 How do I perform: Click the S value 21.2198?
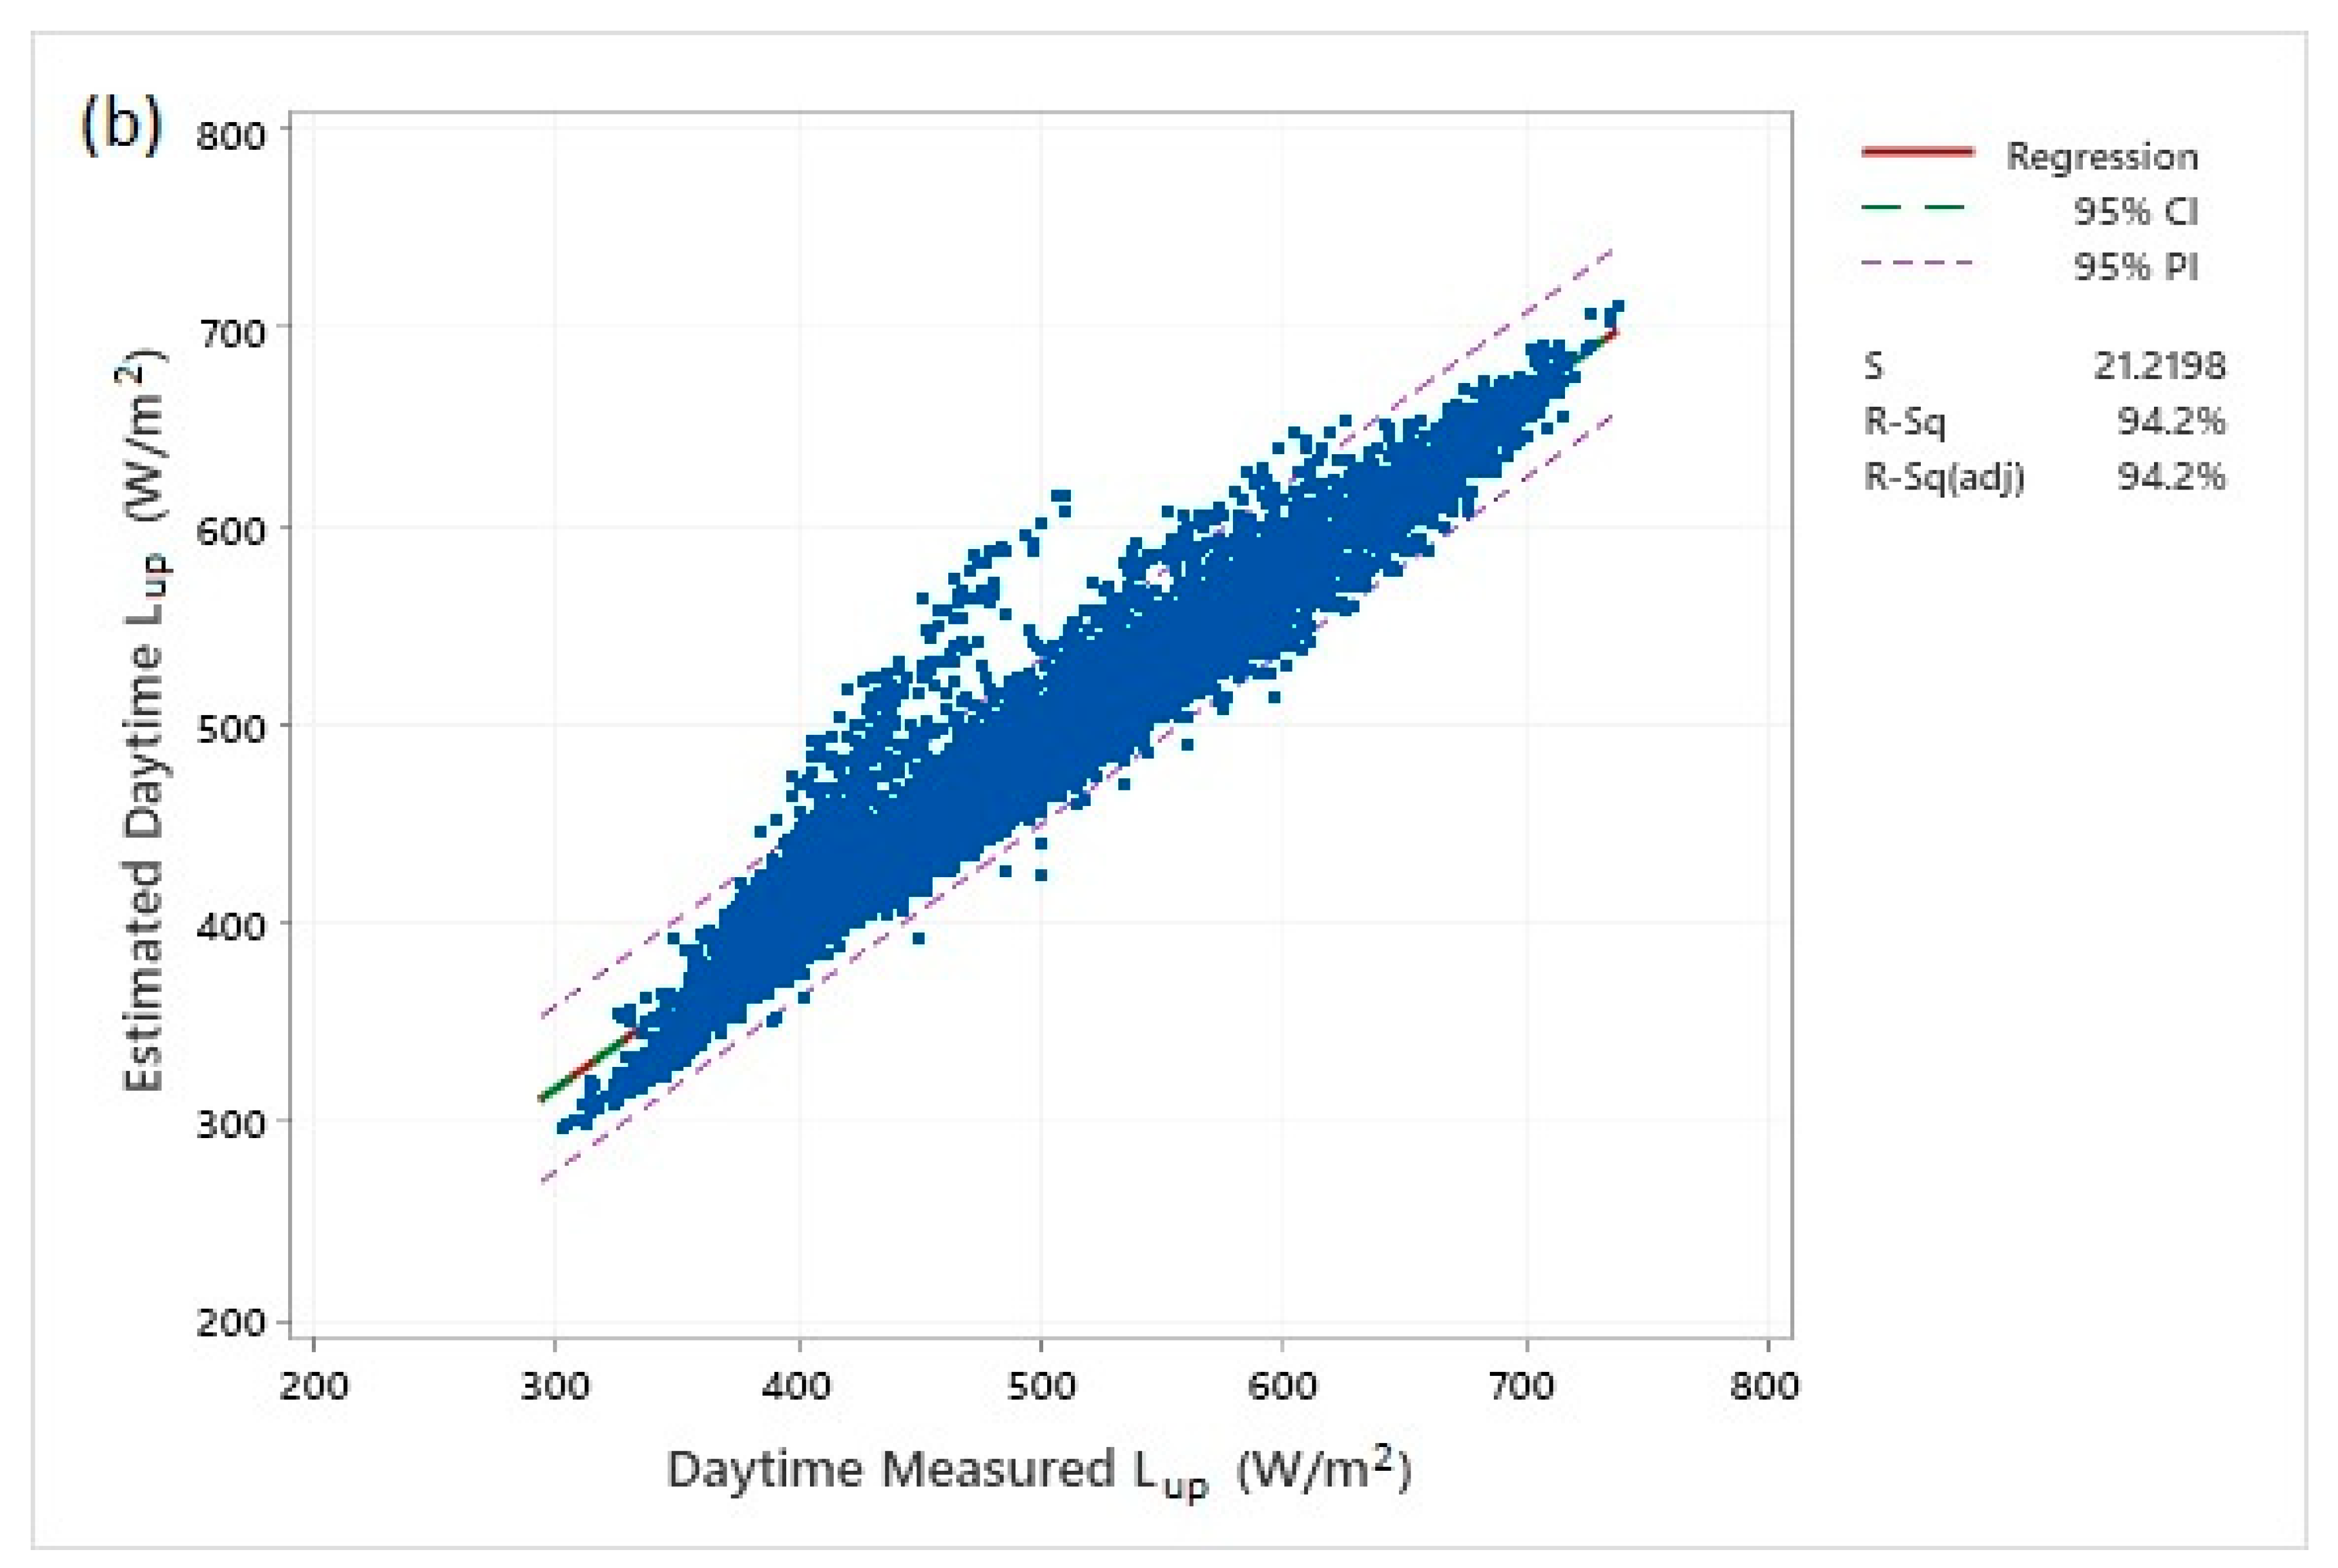(x=2160, y=366)
